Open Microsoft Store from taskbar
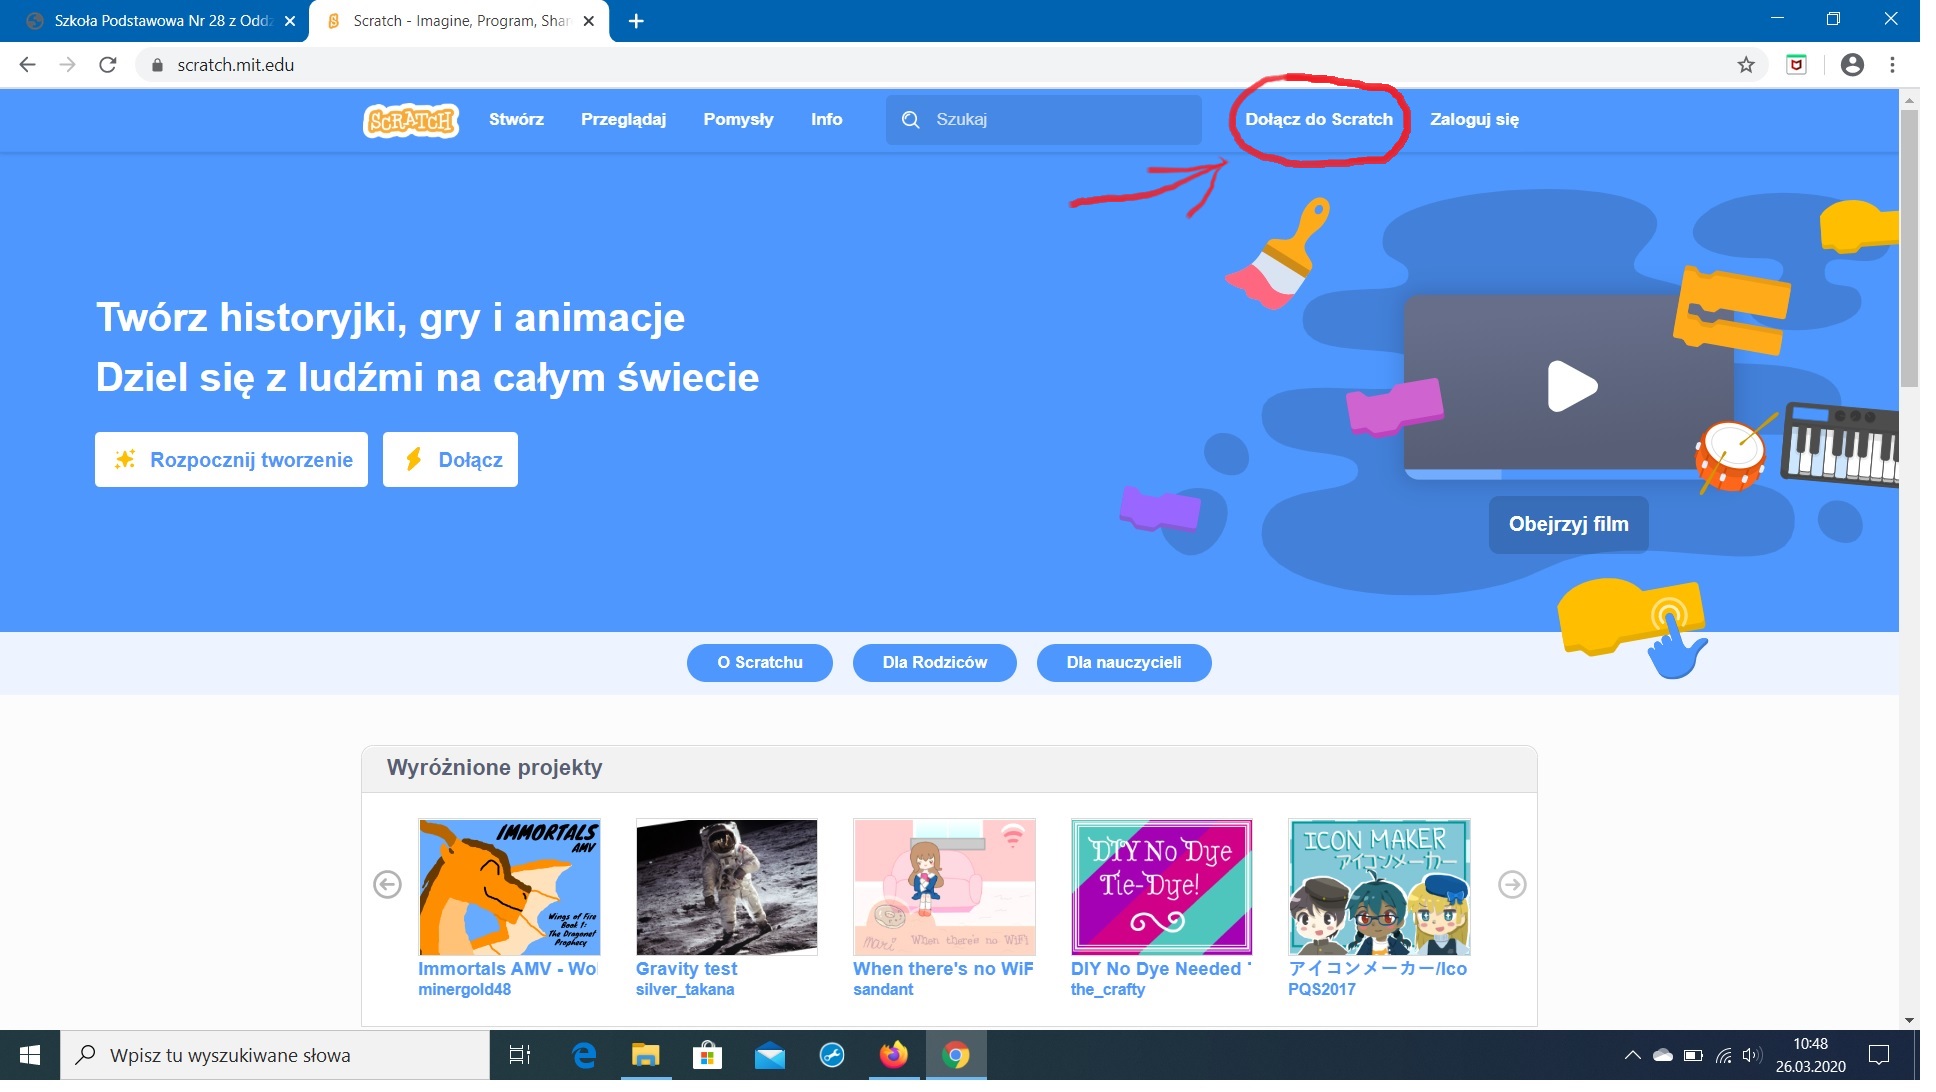 [x=707, y=1055]
